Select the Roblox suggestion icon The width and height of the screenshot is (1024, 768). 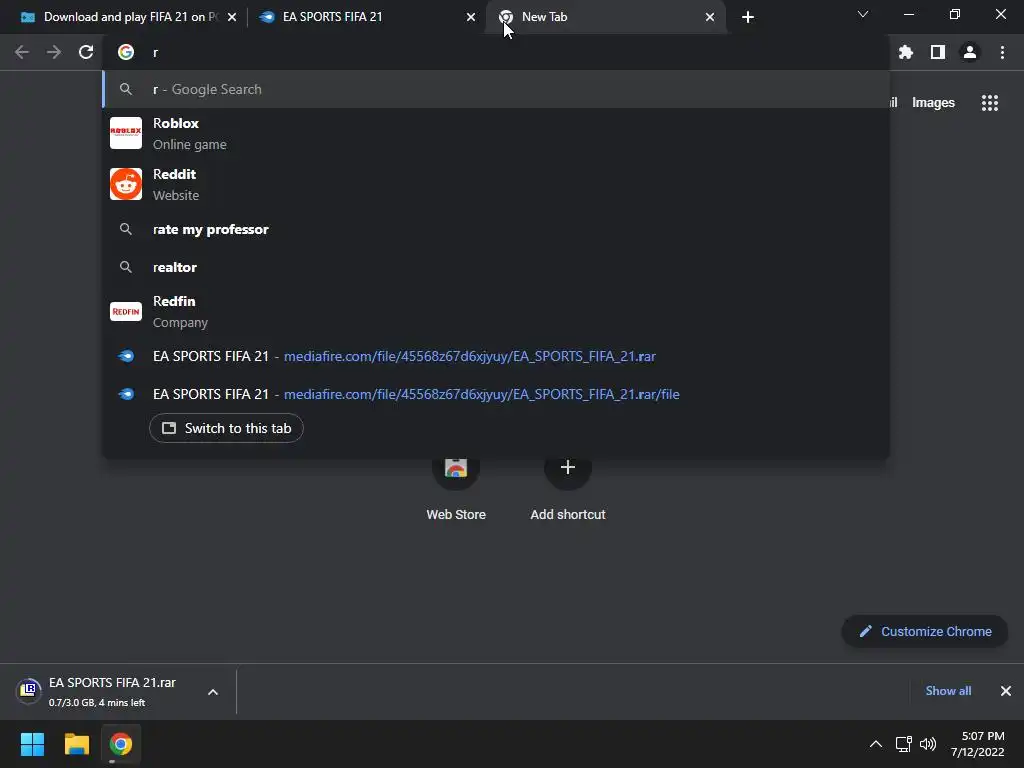pyautogui.click(x=126, y=133)
